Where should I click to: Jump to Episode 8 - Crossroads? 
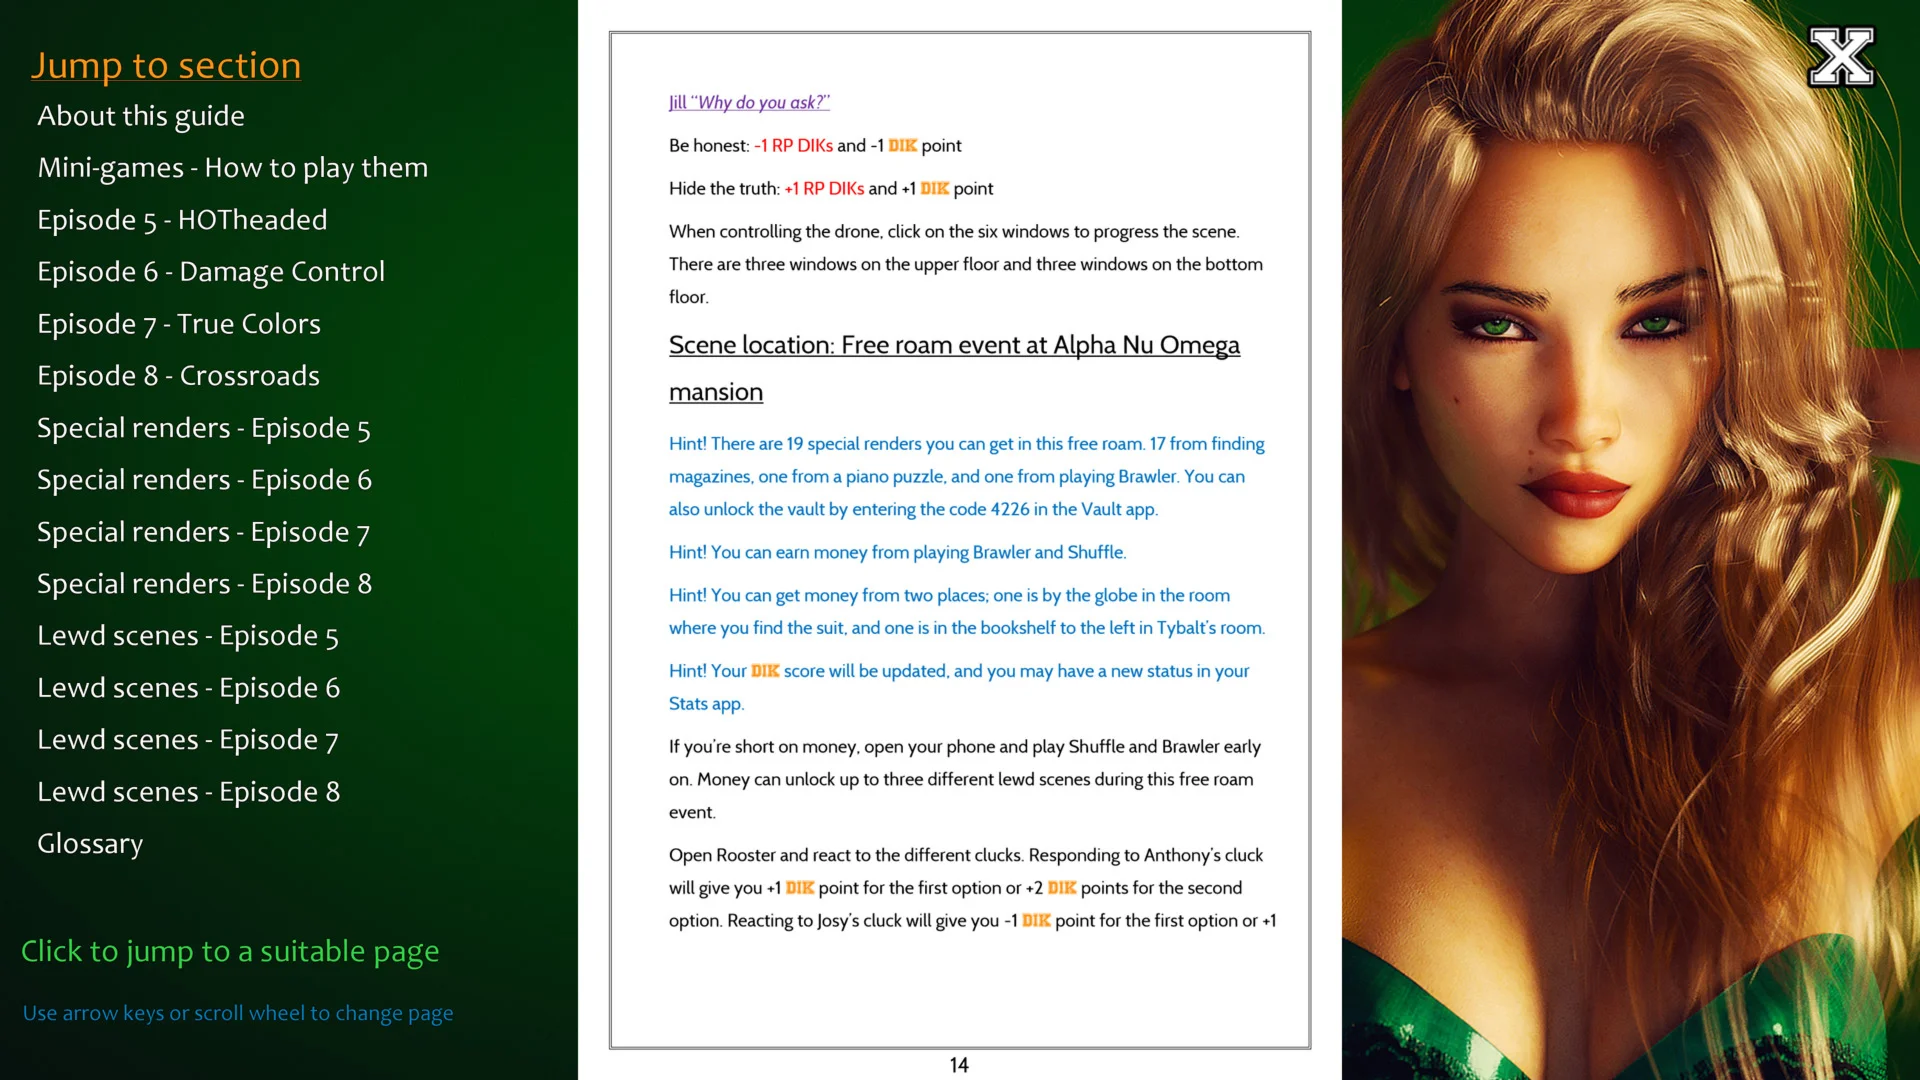click(178, 376)
